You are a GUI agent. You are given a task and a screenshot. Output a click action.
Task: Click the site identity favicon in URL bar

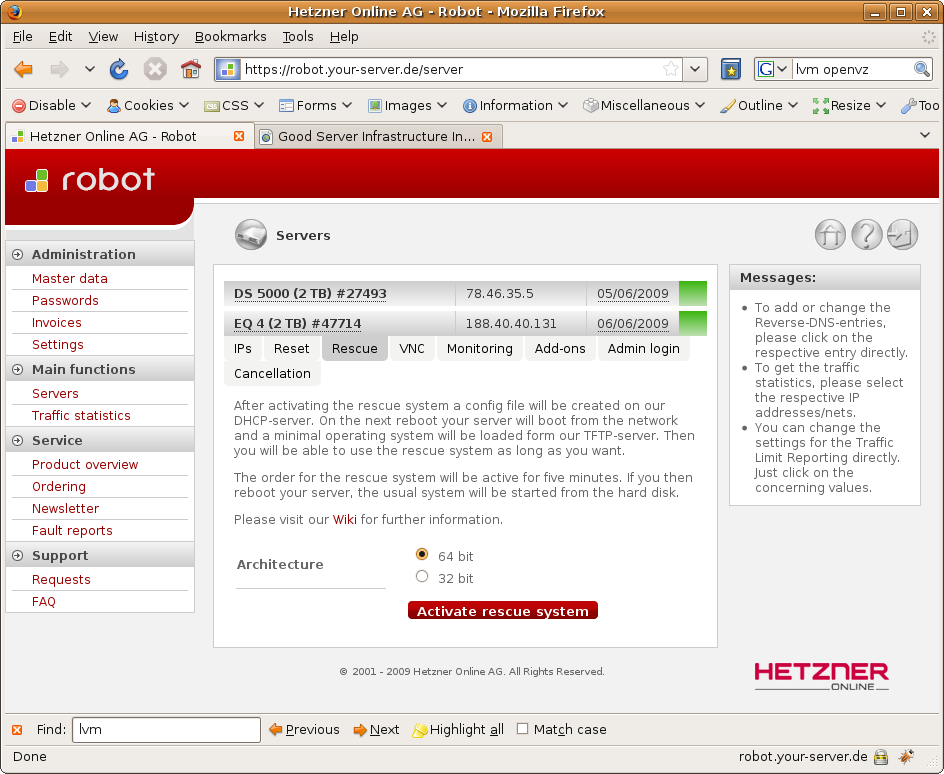point(228,69)
